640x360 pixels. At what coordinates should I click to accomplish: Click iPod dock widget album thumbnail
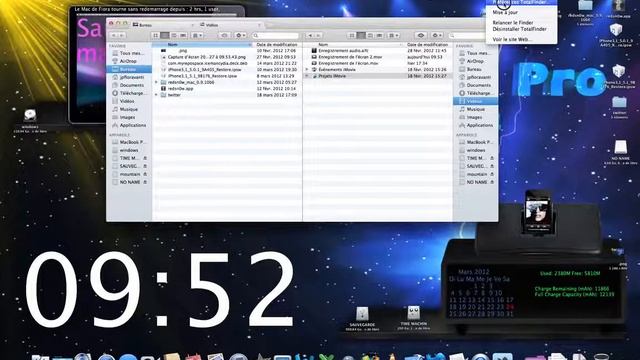[538, 210]
